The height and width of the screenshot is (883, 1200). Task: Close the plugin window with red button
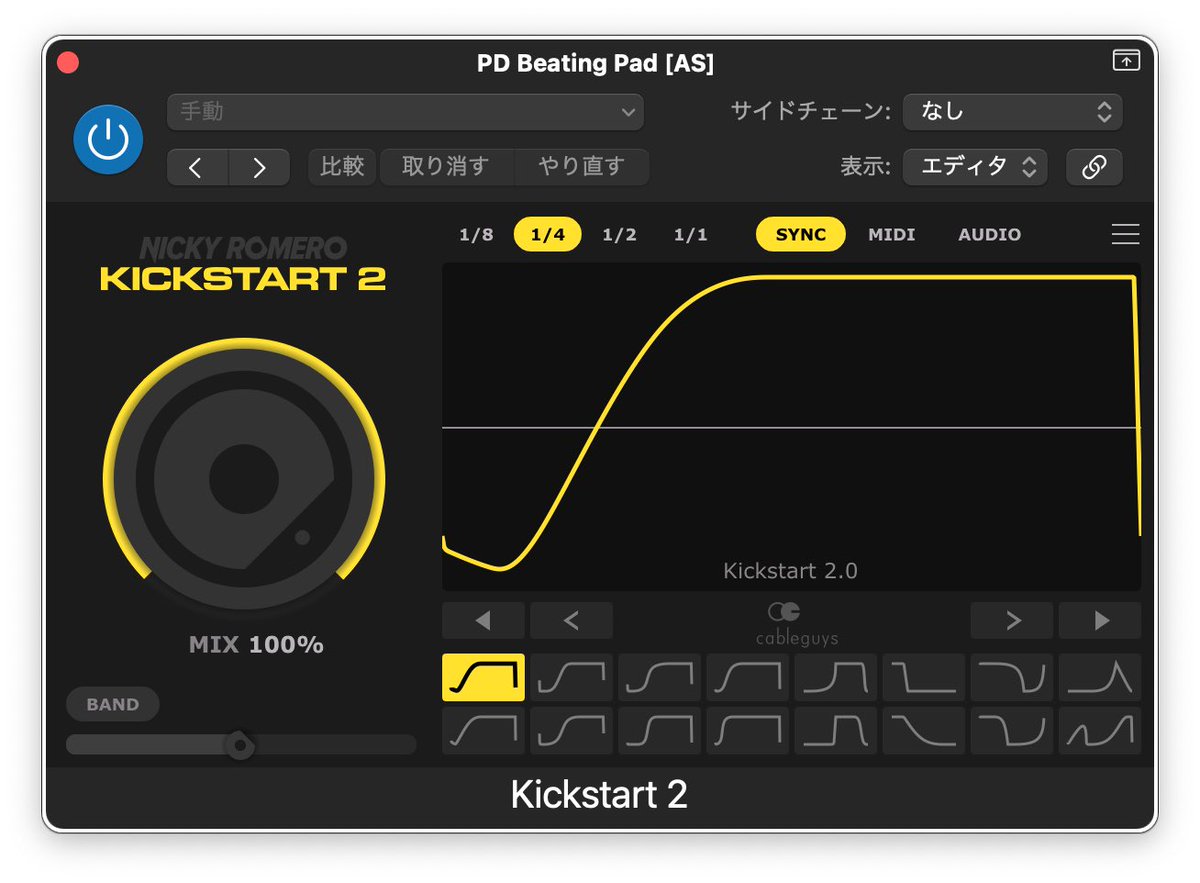pos(67,63)
